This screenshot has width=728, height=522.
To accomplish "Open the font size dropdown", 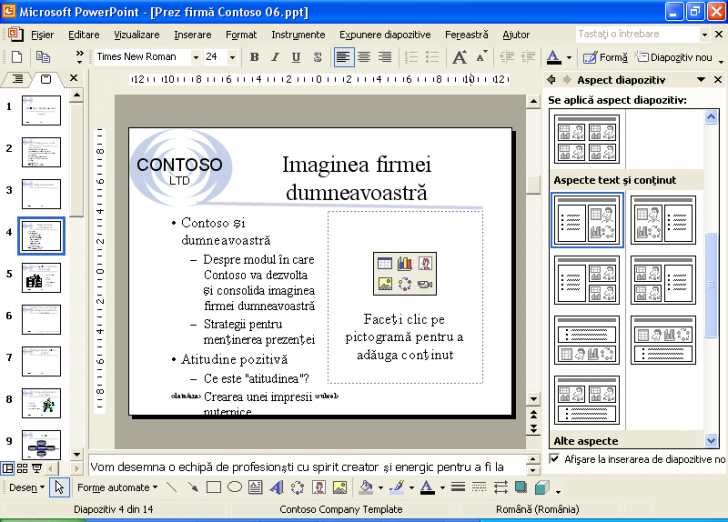I will pos(232,57).
